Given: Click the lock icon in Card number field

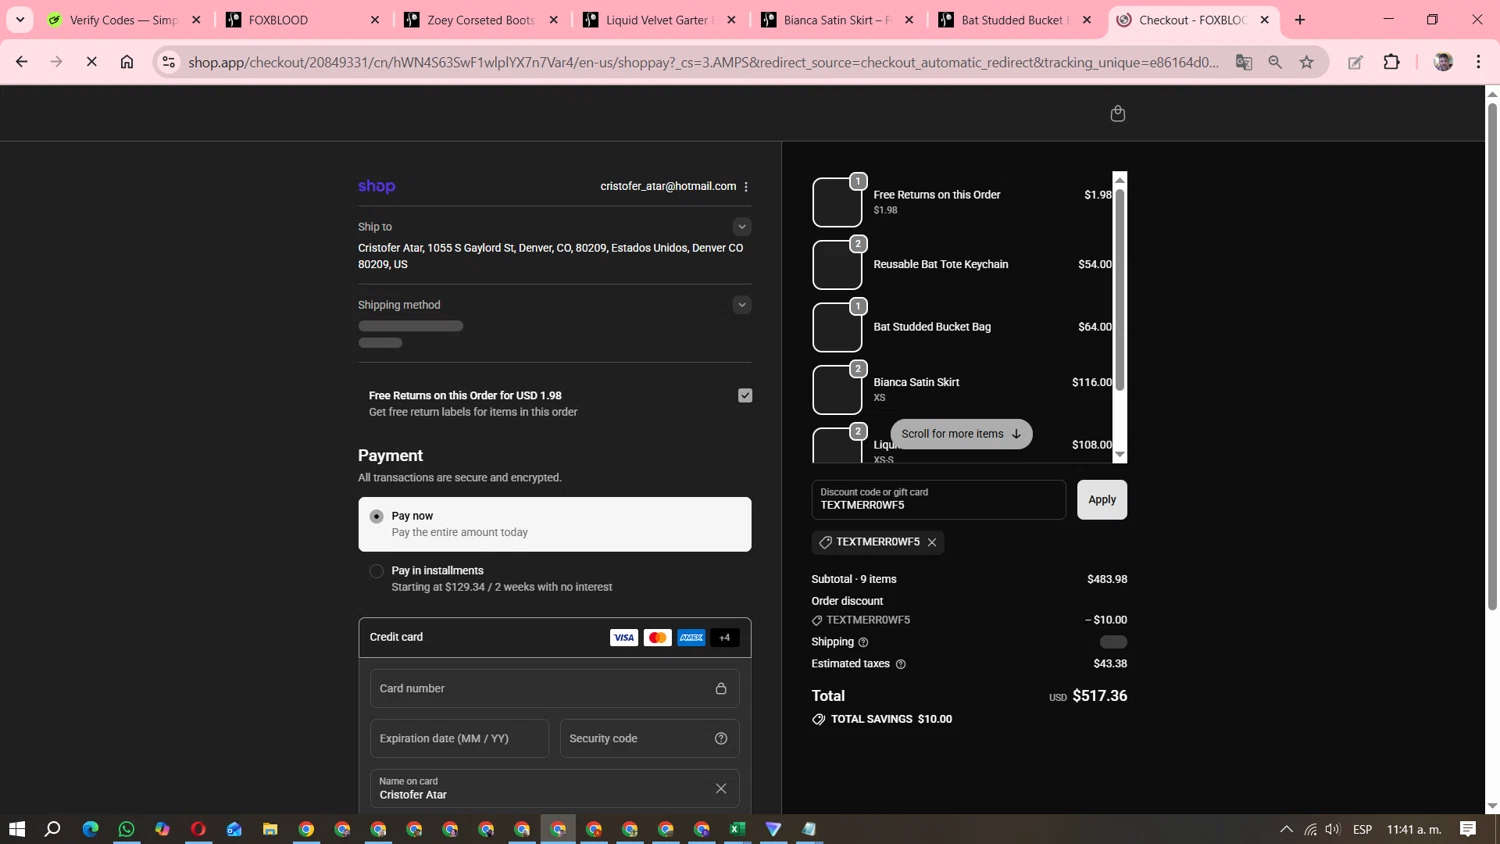Looking at the screenshot, I should click(721, 688).
